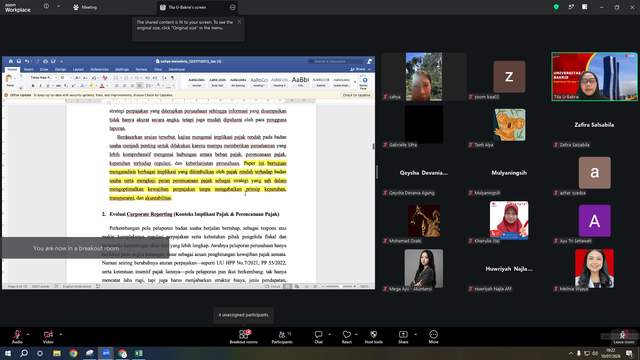Click Check for Updates button

coord(356,95)
